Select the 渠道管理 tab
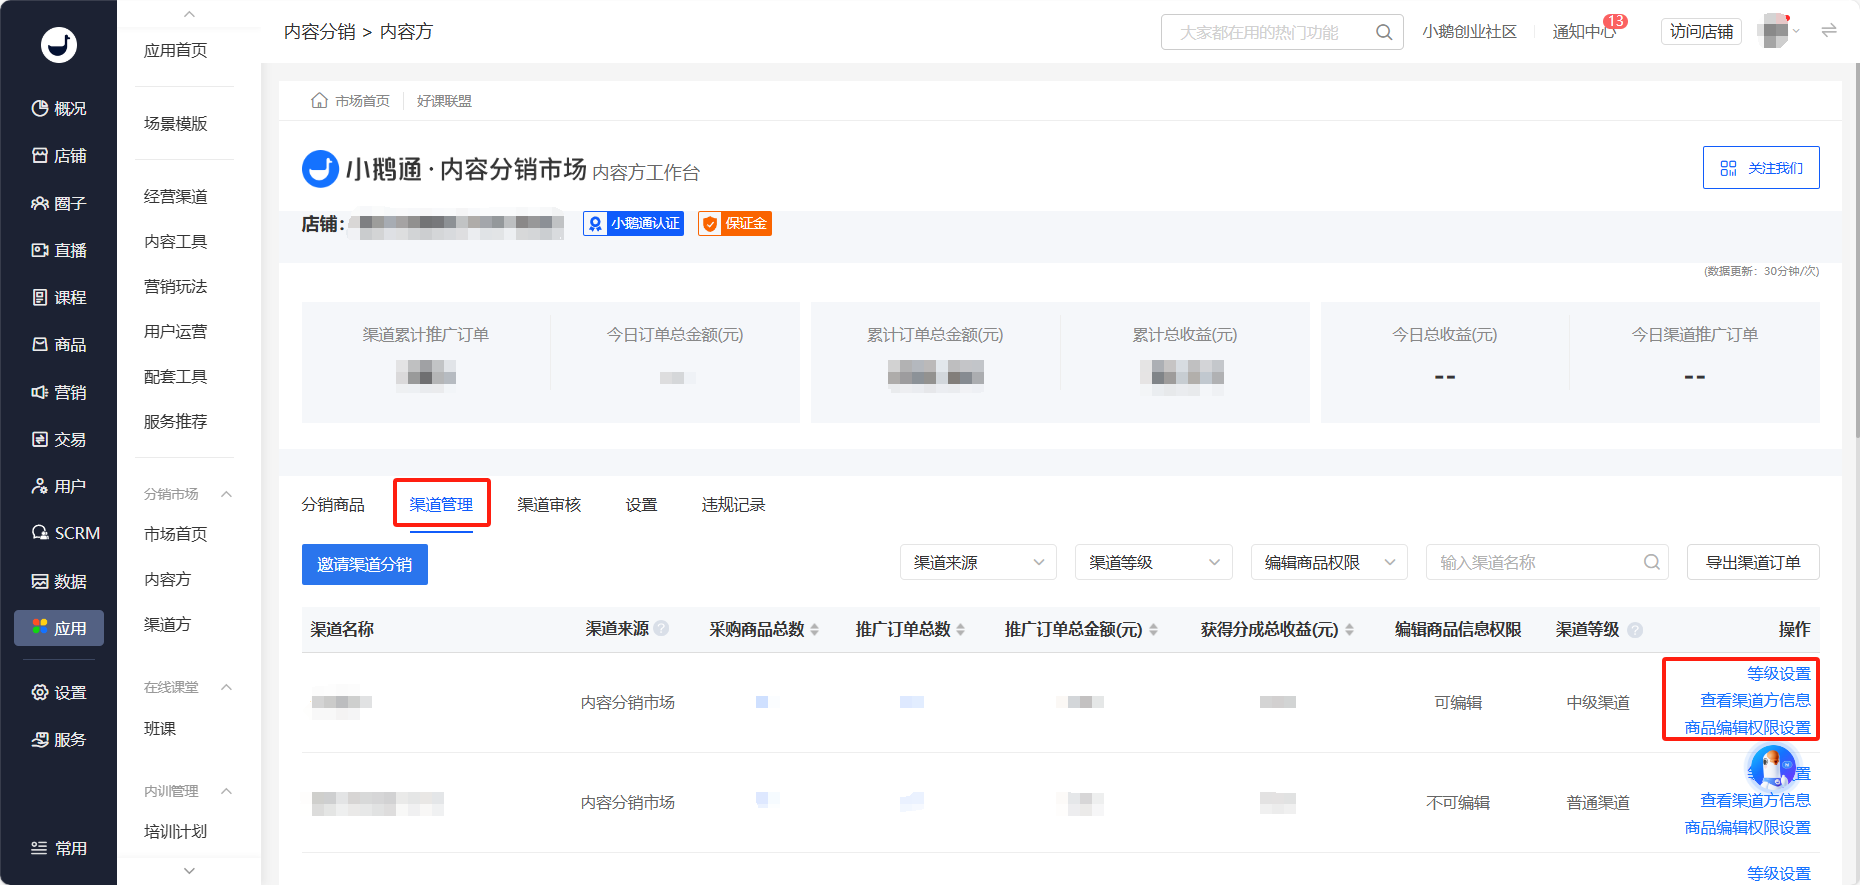The width and height of the screenshot is (1860, 885). point(441,505)
